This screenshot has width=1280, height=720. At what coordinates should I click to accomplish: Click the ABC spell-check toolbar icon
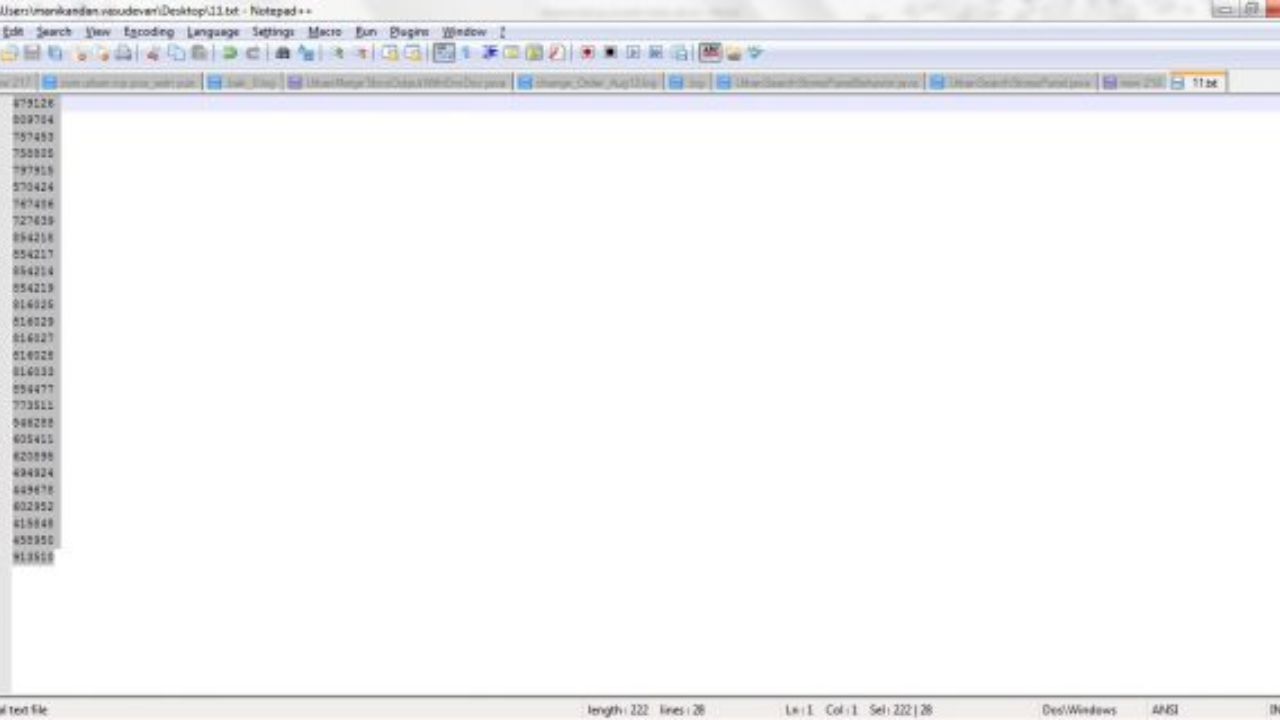(x=710, y=53)
